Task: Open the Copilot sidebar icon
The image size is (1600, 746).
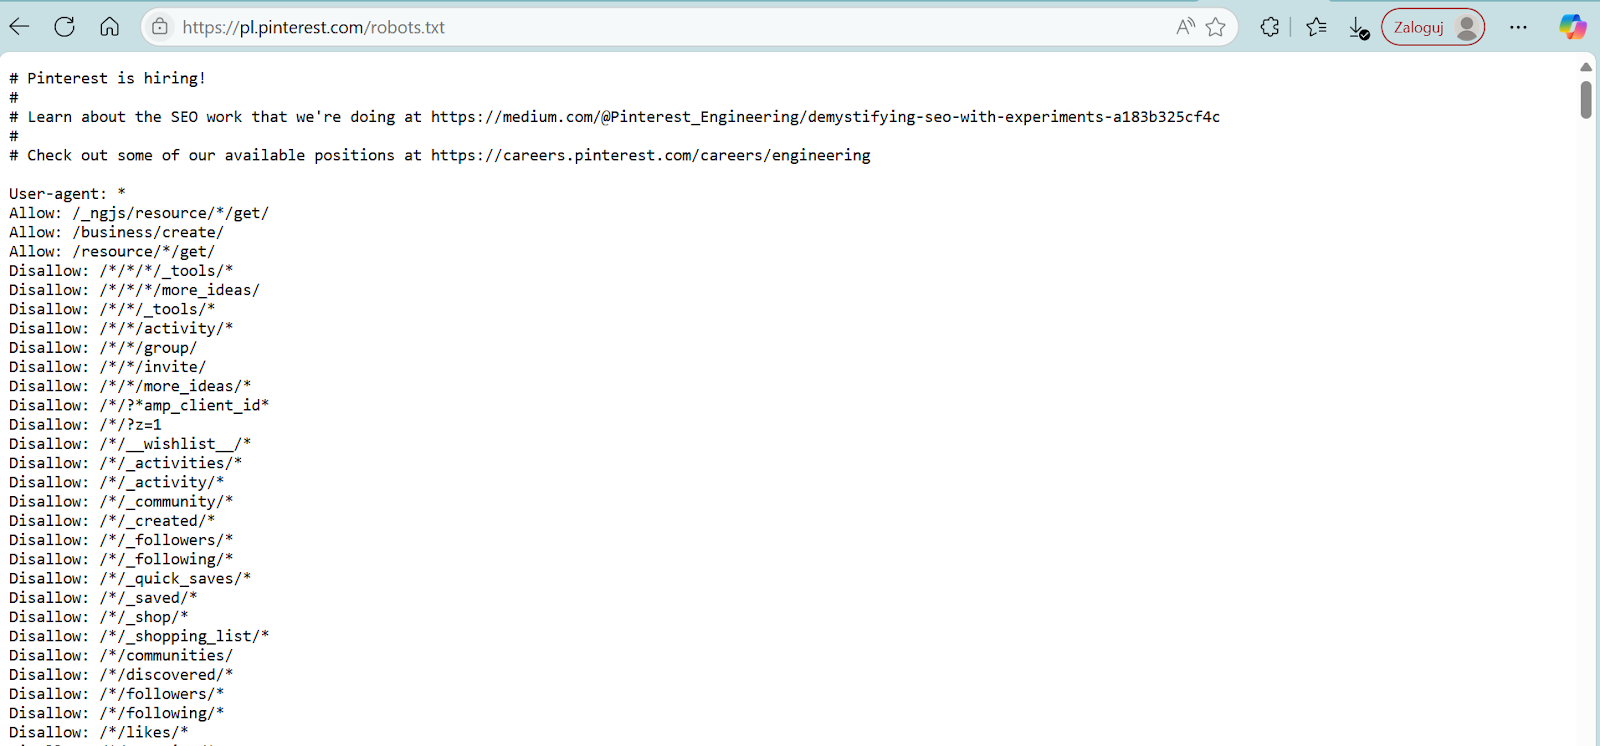Action: point(1573,27)
